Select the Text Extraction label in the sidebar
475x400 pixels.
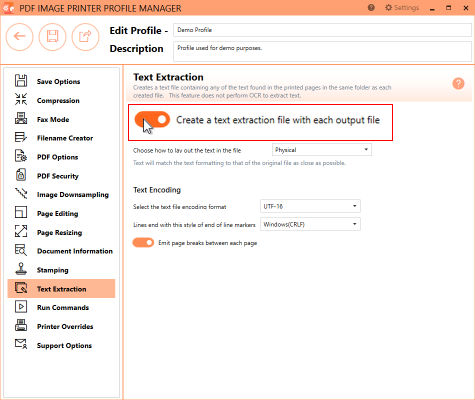pyautogui.click(x=62, y=289)
